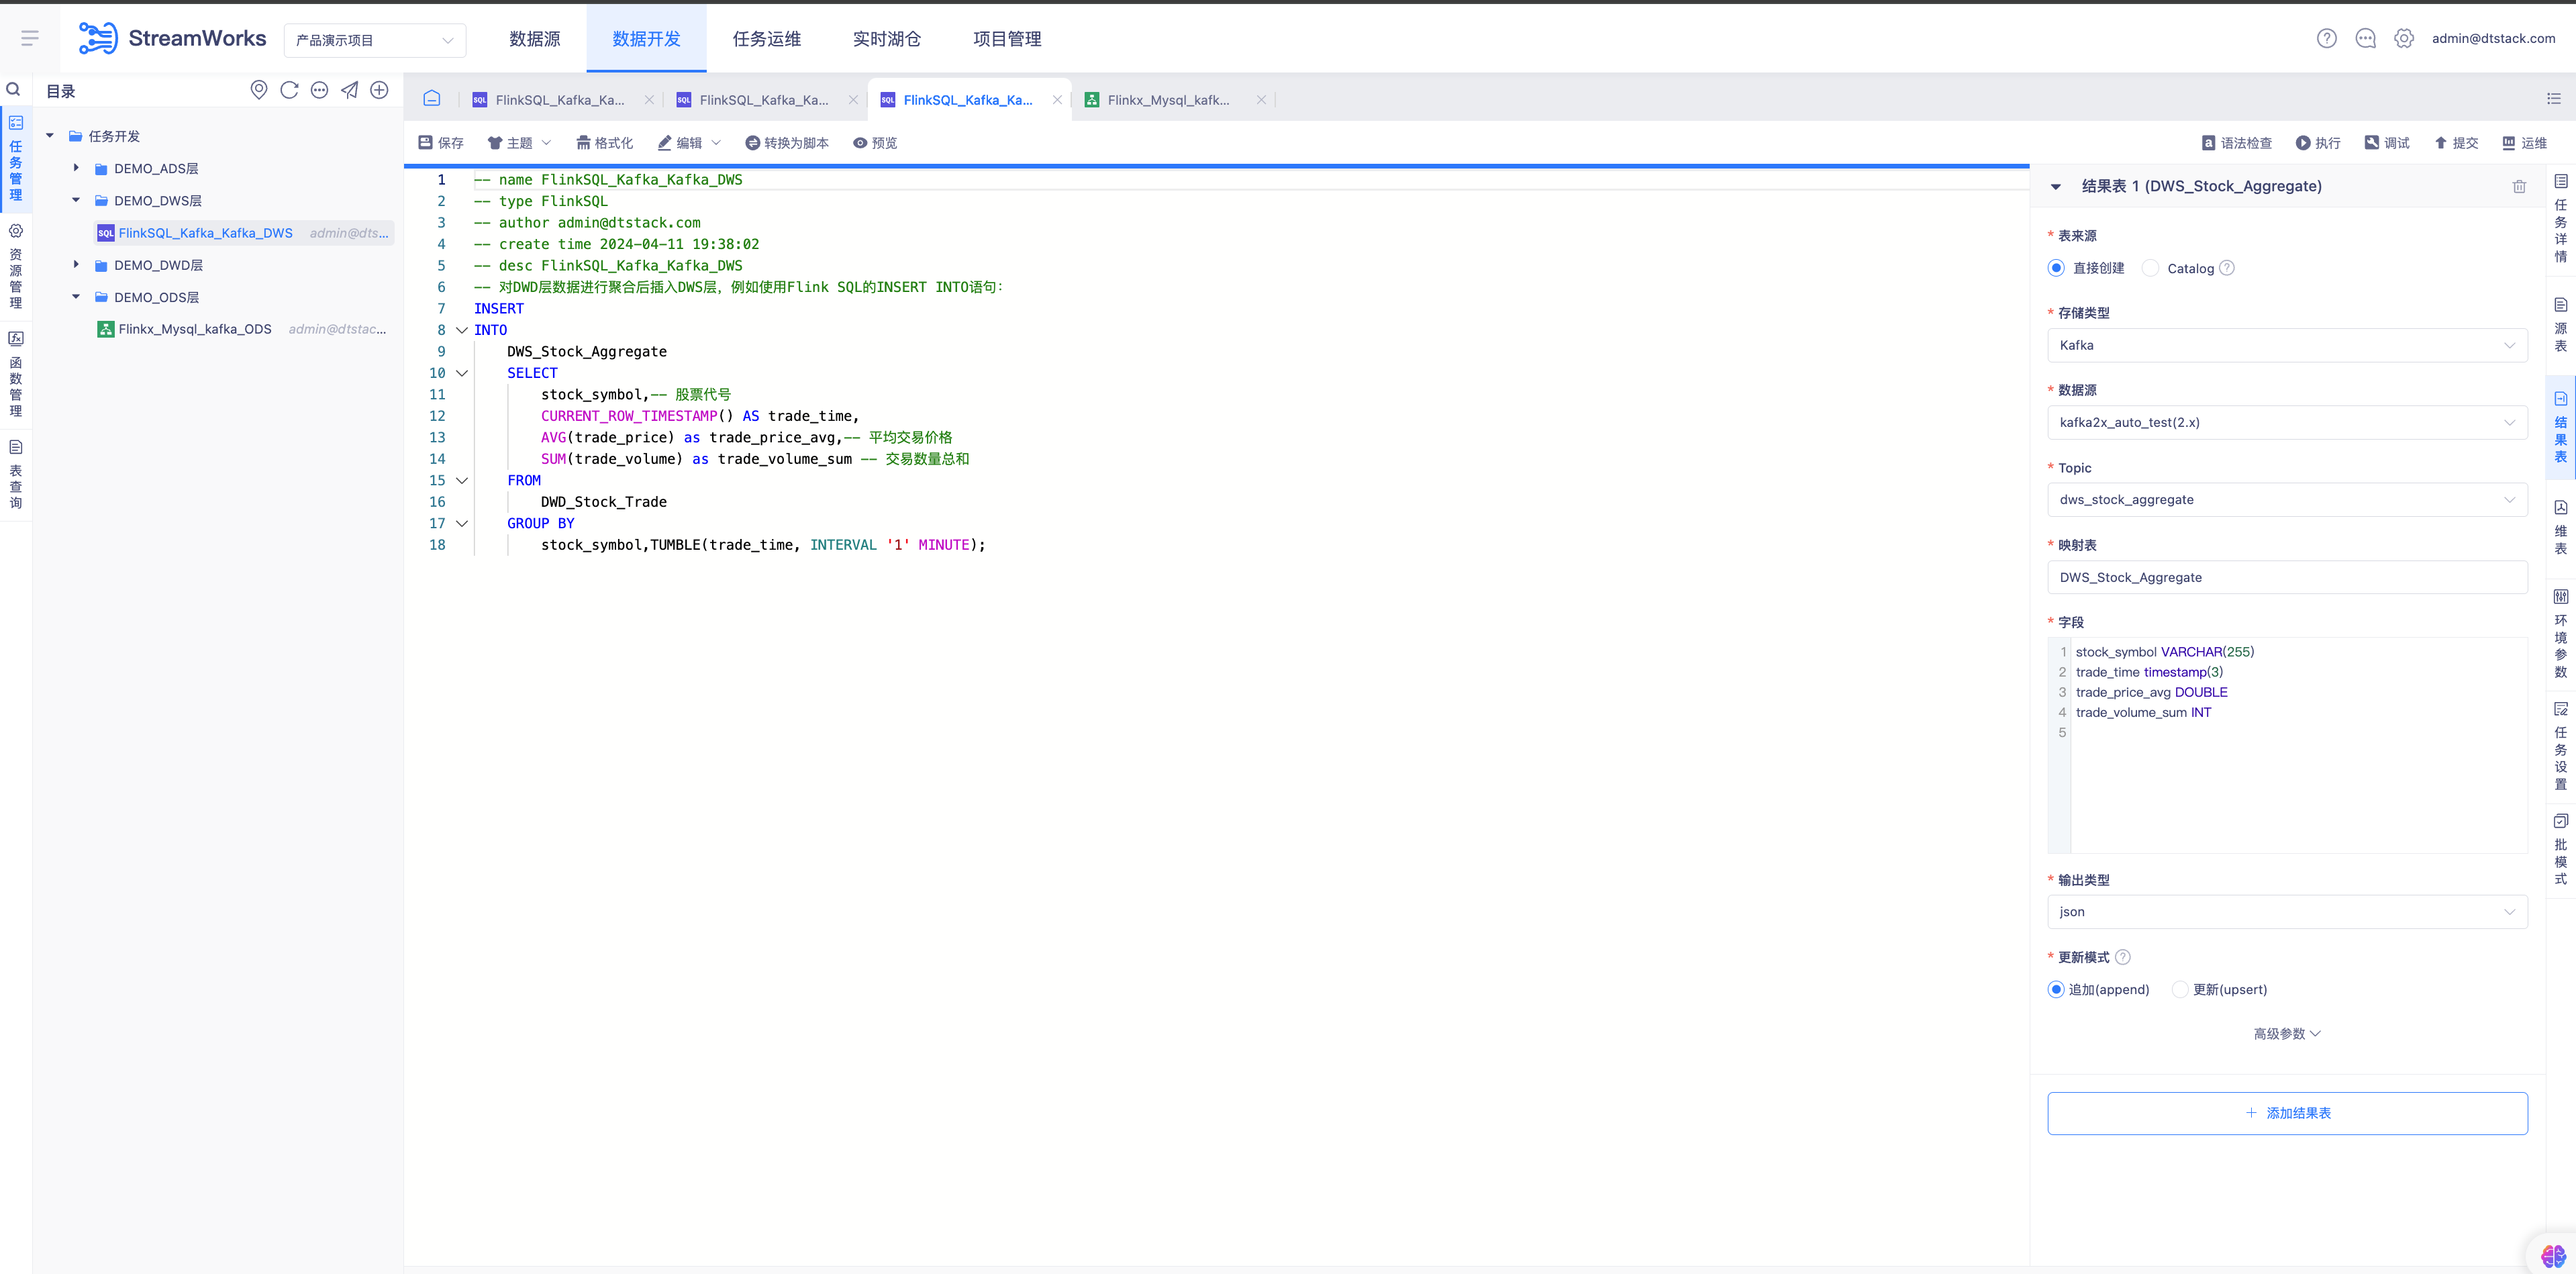Screen dimensions: 2576x1274
Task: Click 语法检查 syntax check button
Action: click(x=2237, y=143)
